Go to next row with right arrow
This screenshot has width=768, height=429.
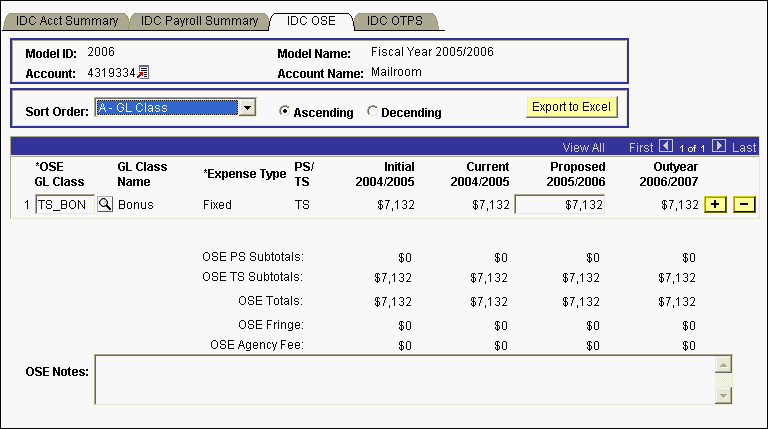(x=719, y=147)
